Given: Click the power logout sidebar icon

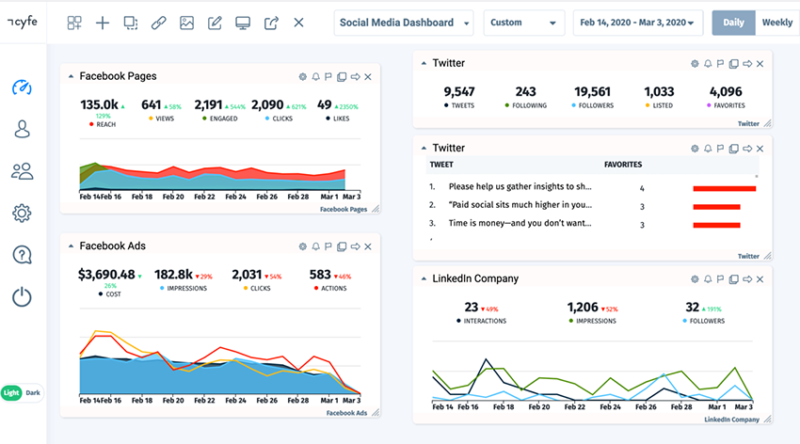Looking at the screenshot, I should tap(22, 297).
